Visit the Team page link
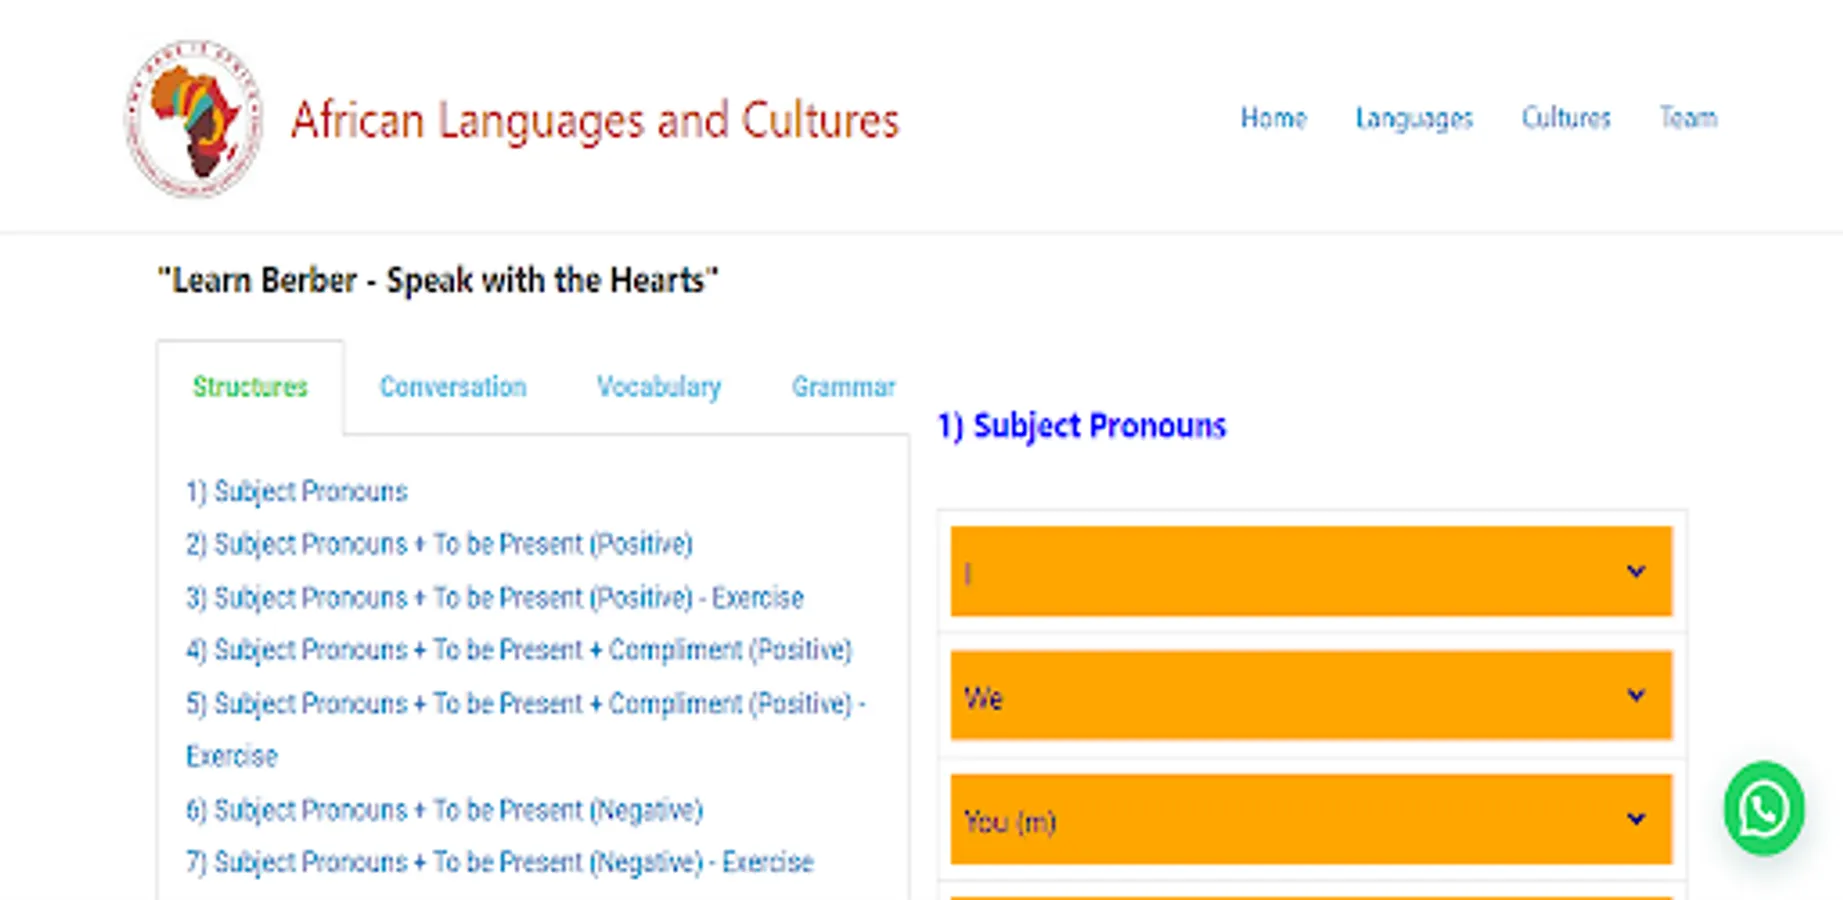 pyautogui.click(x=1688, y=118)
